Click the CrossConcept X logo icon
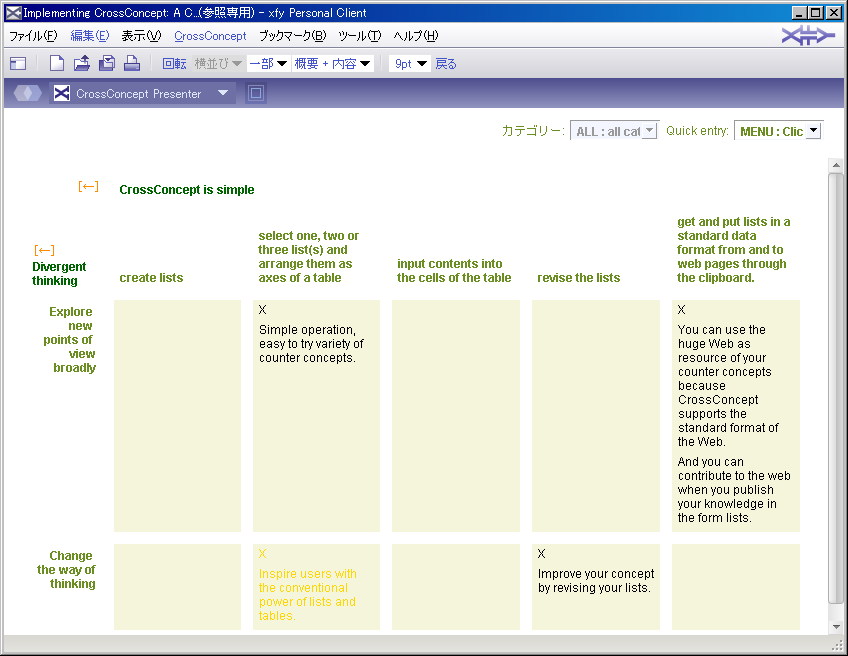Viewport: 848px width, 656px height. tap(62, 94)
